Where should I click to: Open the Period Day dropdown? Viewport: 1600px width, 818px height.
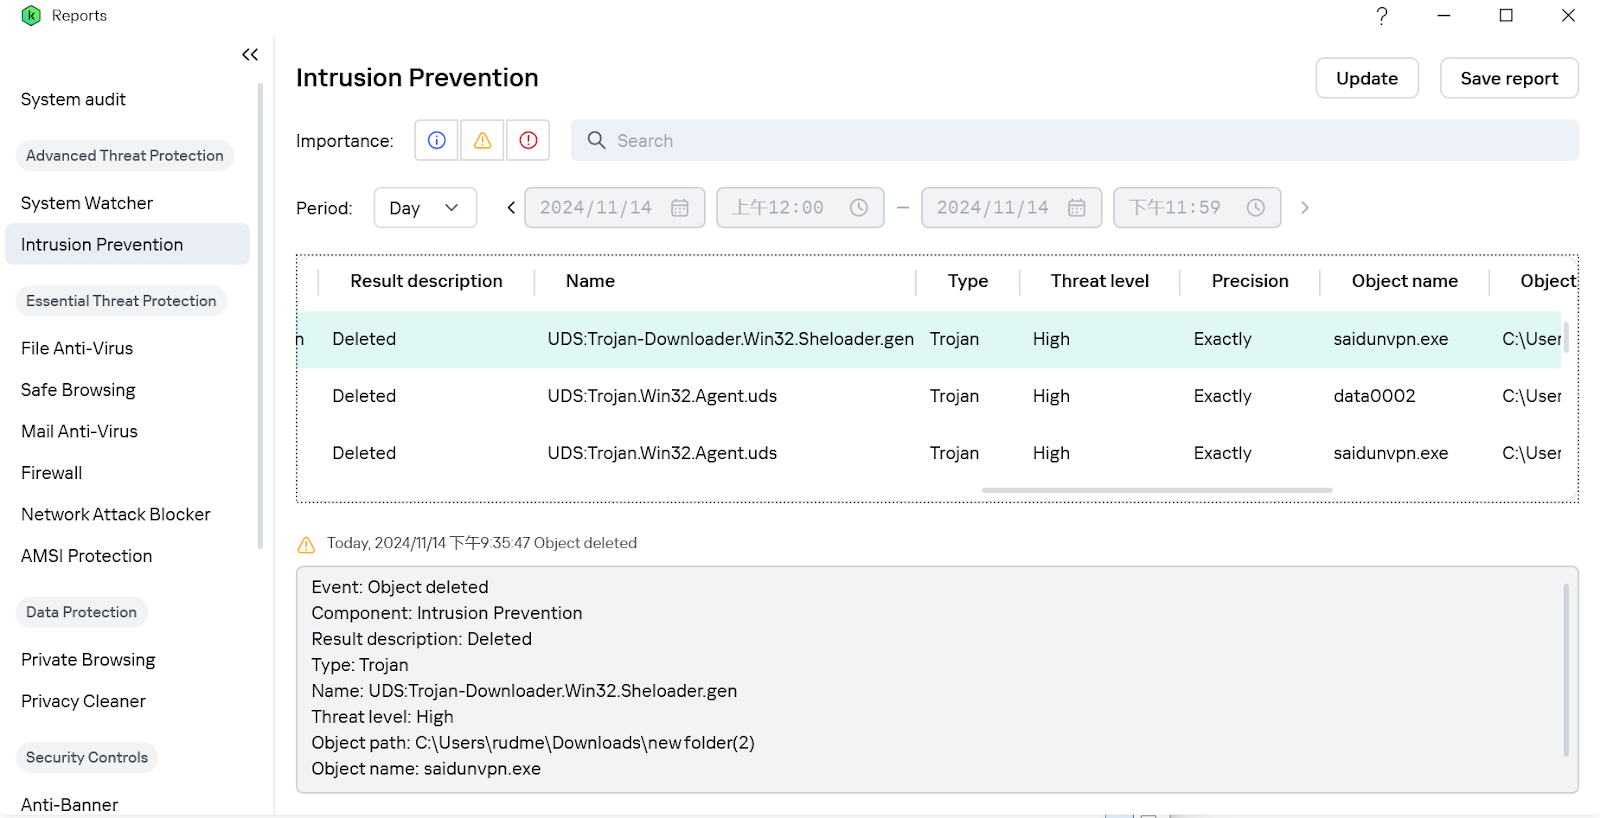[x=425, y=208]
